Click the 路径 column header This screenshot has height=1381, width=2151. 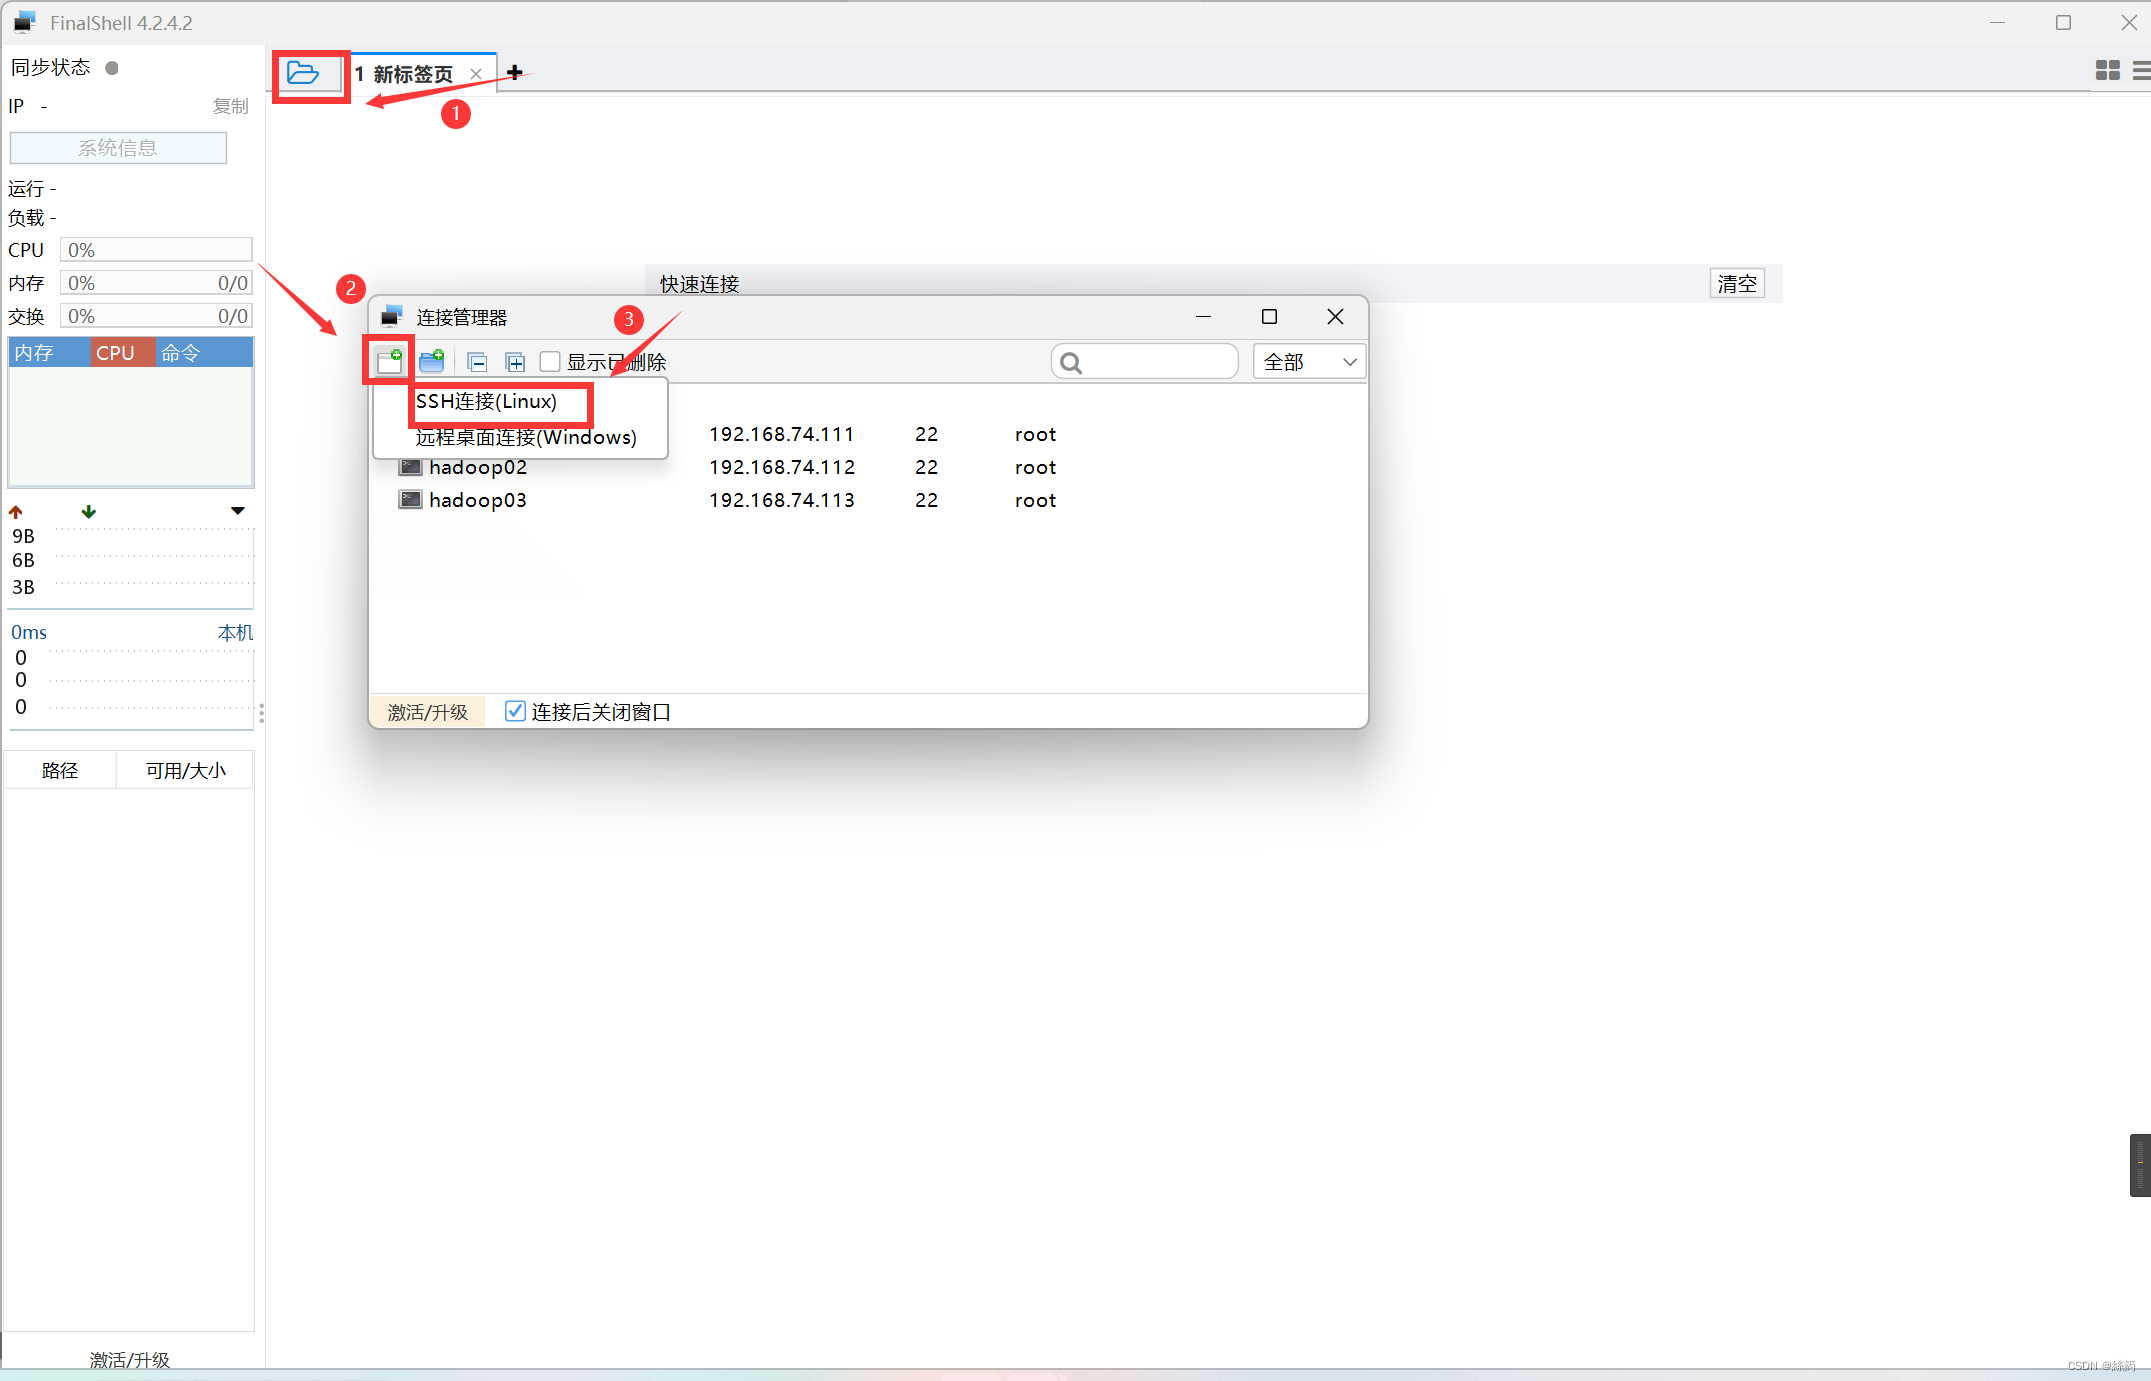tap(60, 770)
